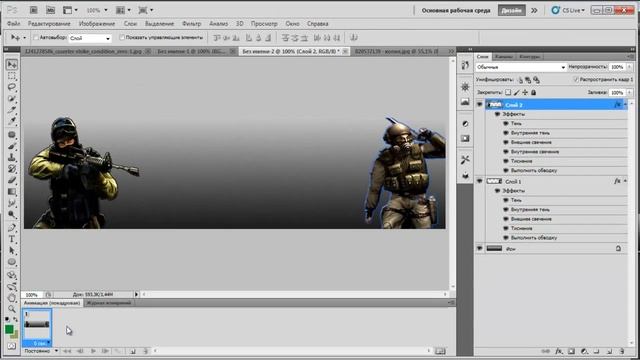Select the Hand tool
The image size is (640, 360).
pos(12,298)
